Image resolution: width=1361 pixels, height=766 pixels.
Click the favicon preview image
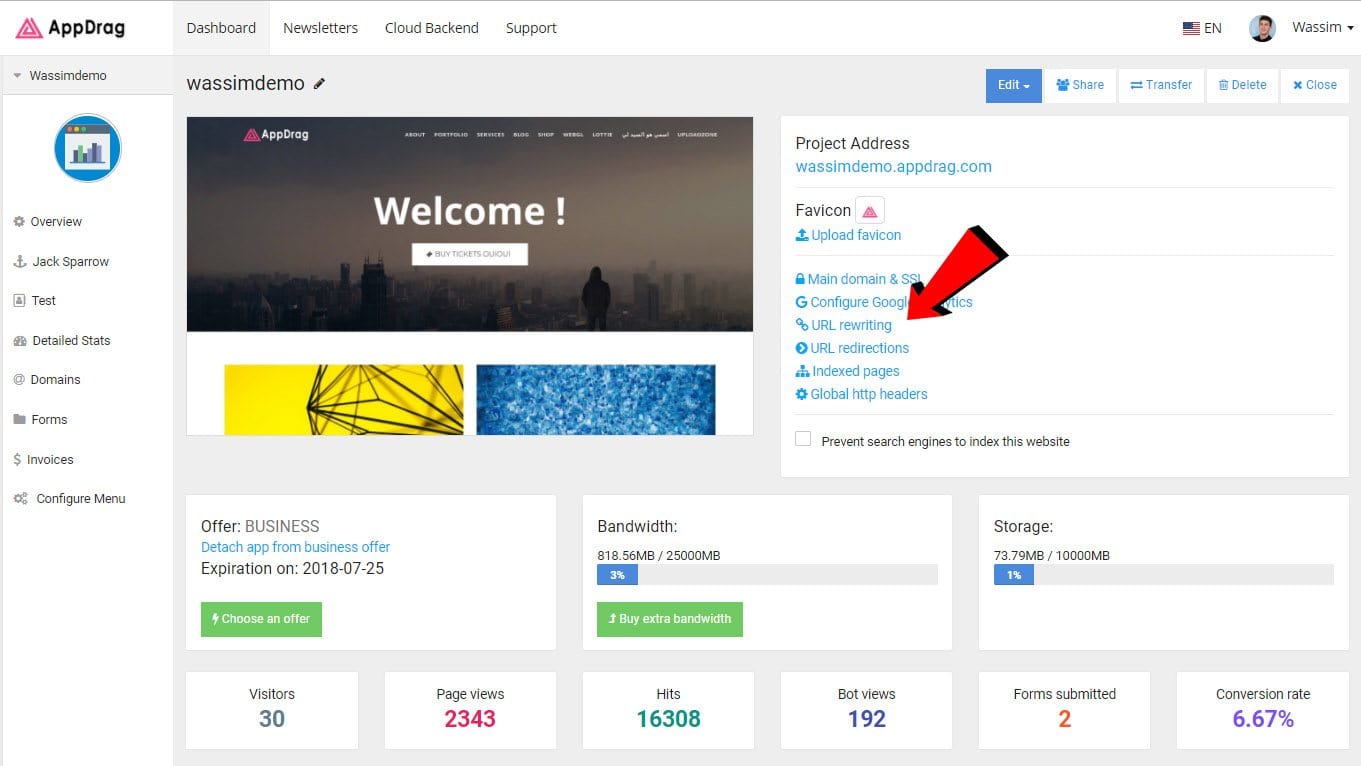pos(870,211)
